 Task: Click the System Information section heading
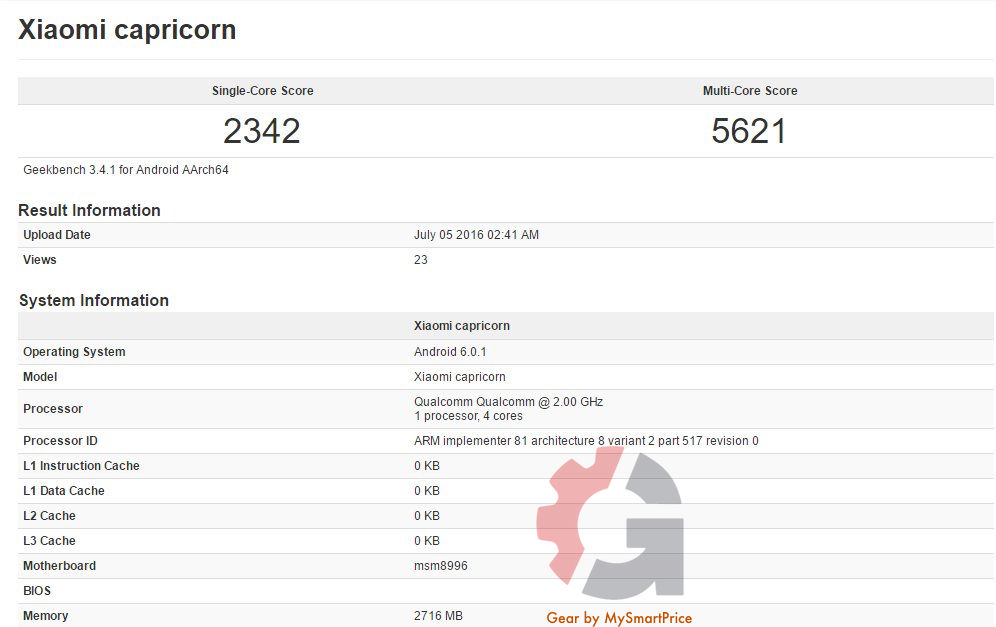tap(93, 300)
